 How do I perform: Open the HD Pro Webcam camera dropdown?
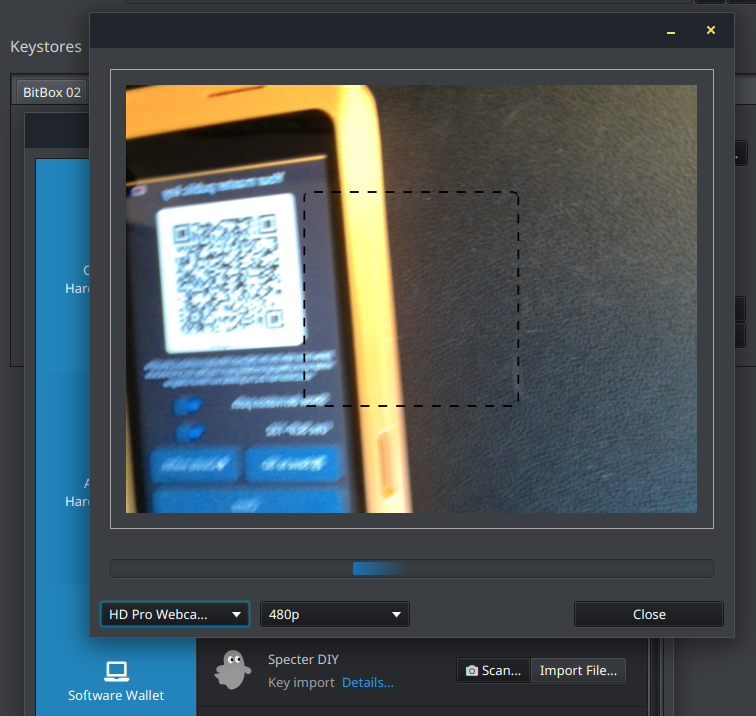point(175,614)
